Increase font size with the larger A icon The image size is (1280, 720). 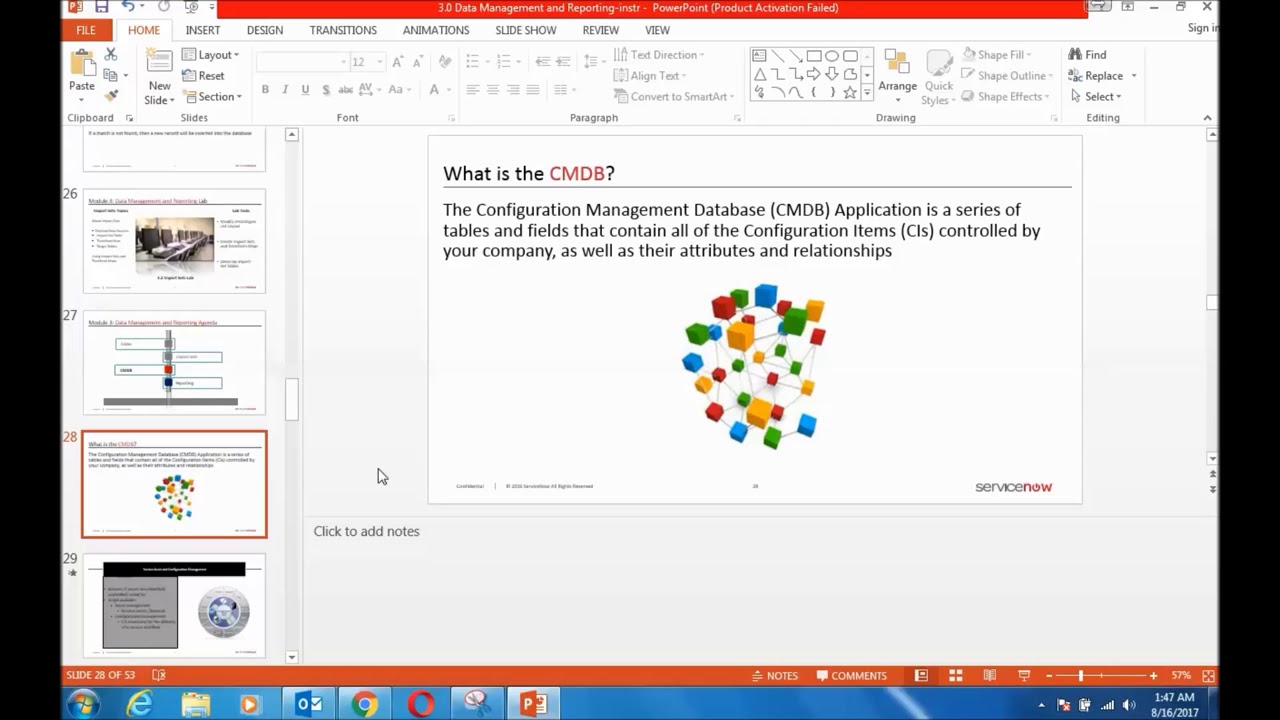tap(397, 62)
